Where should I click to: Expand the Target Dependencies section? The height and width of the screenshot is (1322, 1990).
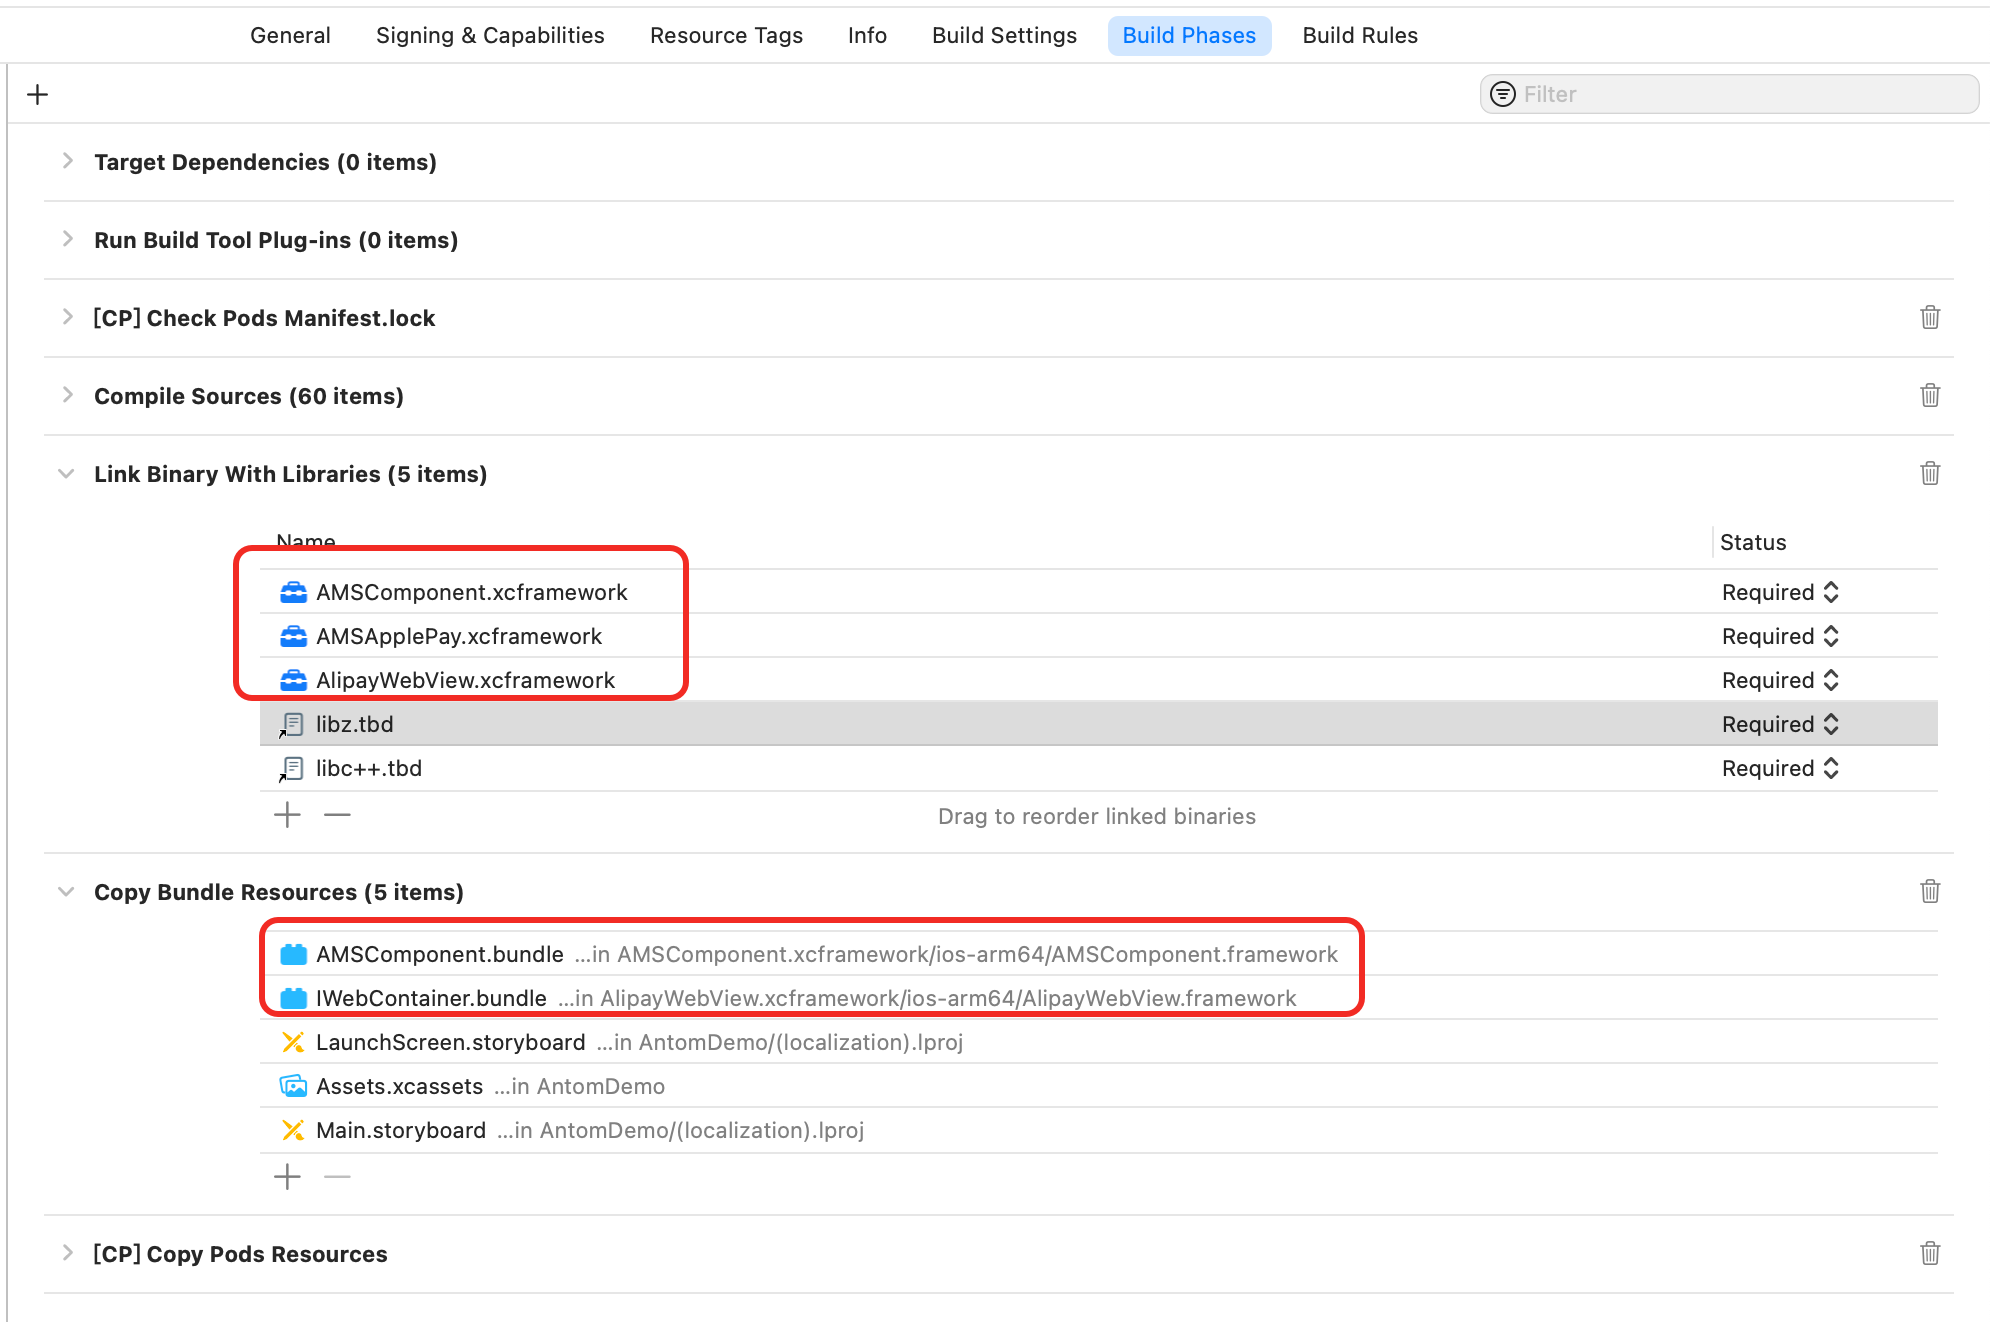coord(67,161)
